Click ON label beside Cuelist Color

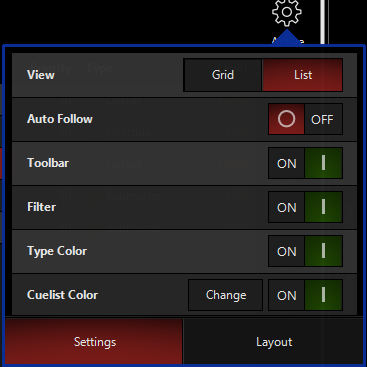click(x=287, y=295)
